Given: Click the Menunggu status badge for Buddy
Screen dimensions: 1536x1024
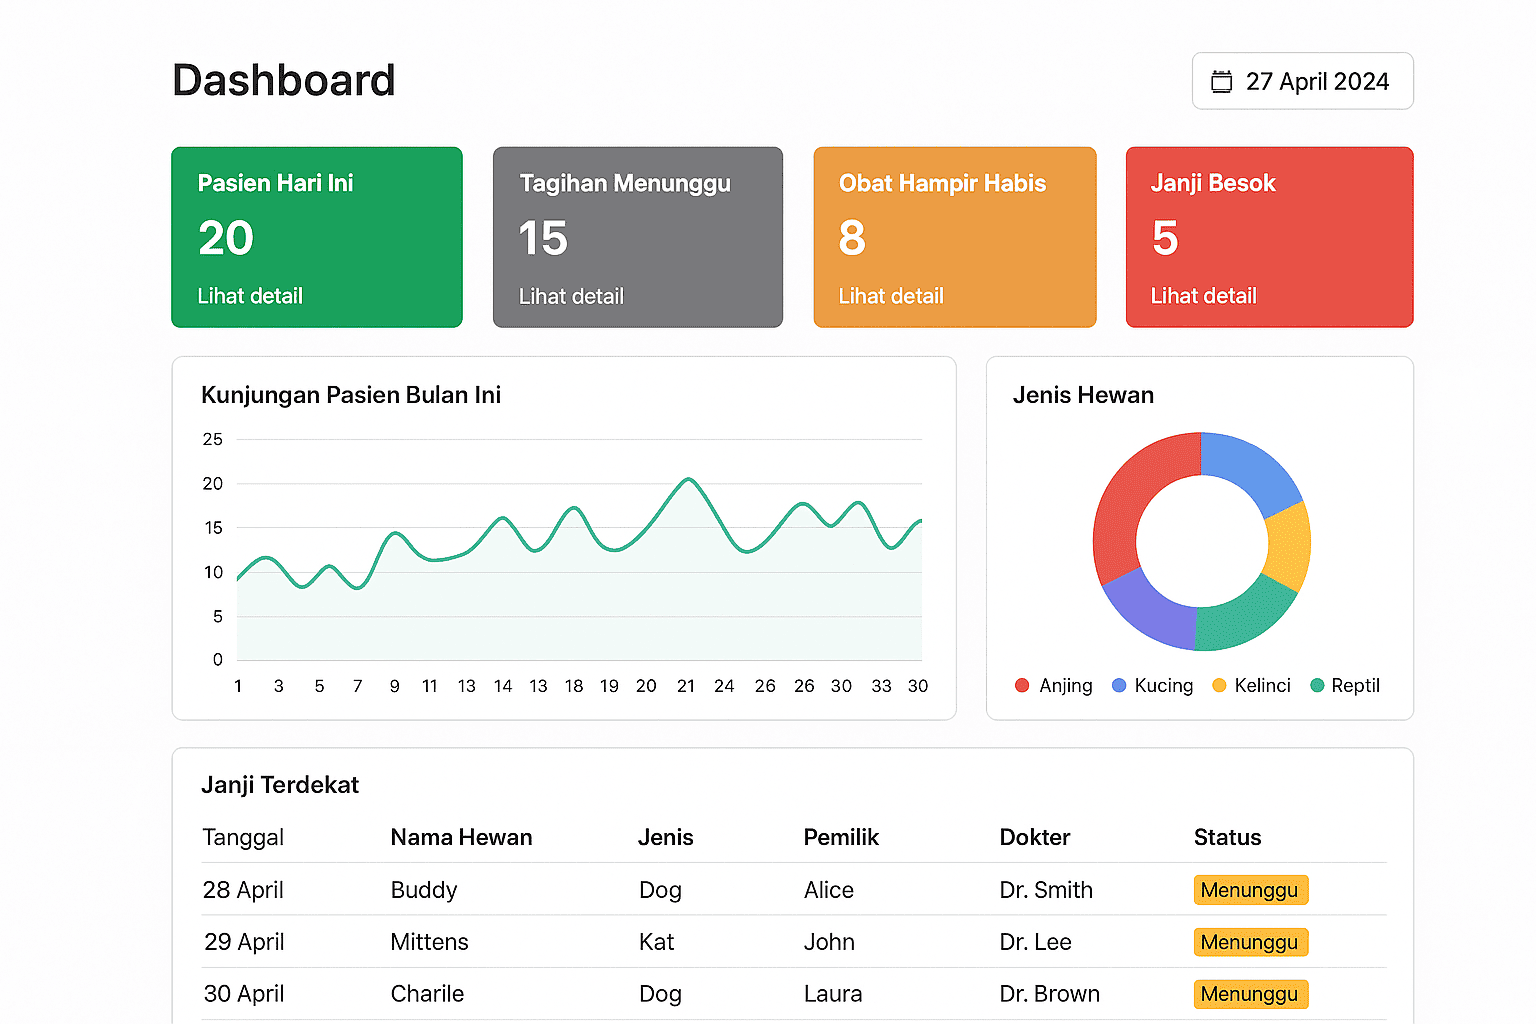Looking at the screenshot, I should click(x=1251, y=890).
